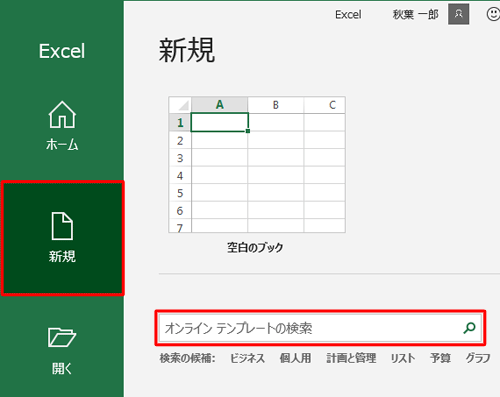500x397 pixels.
Task: Open the 開く (Open) folder page
Action: pyautogui.click(x=62, y=351)
